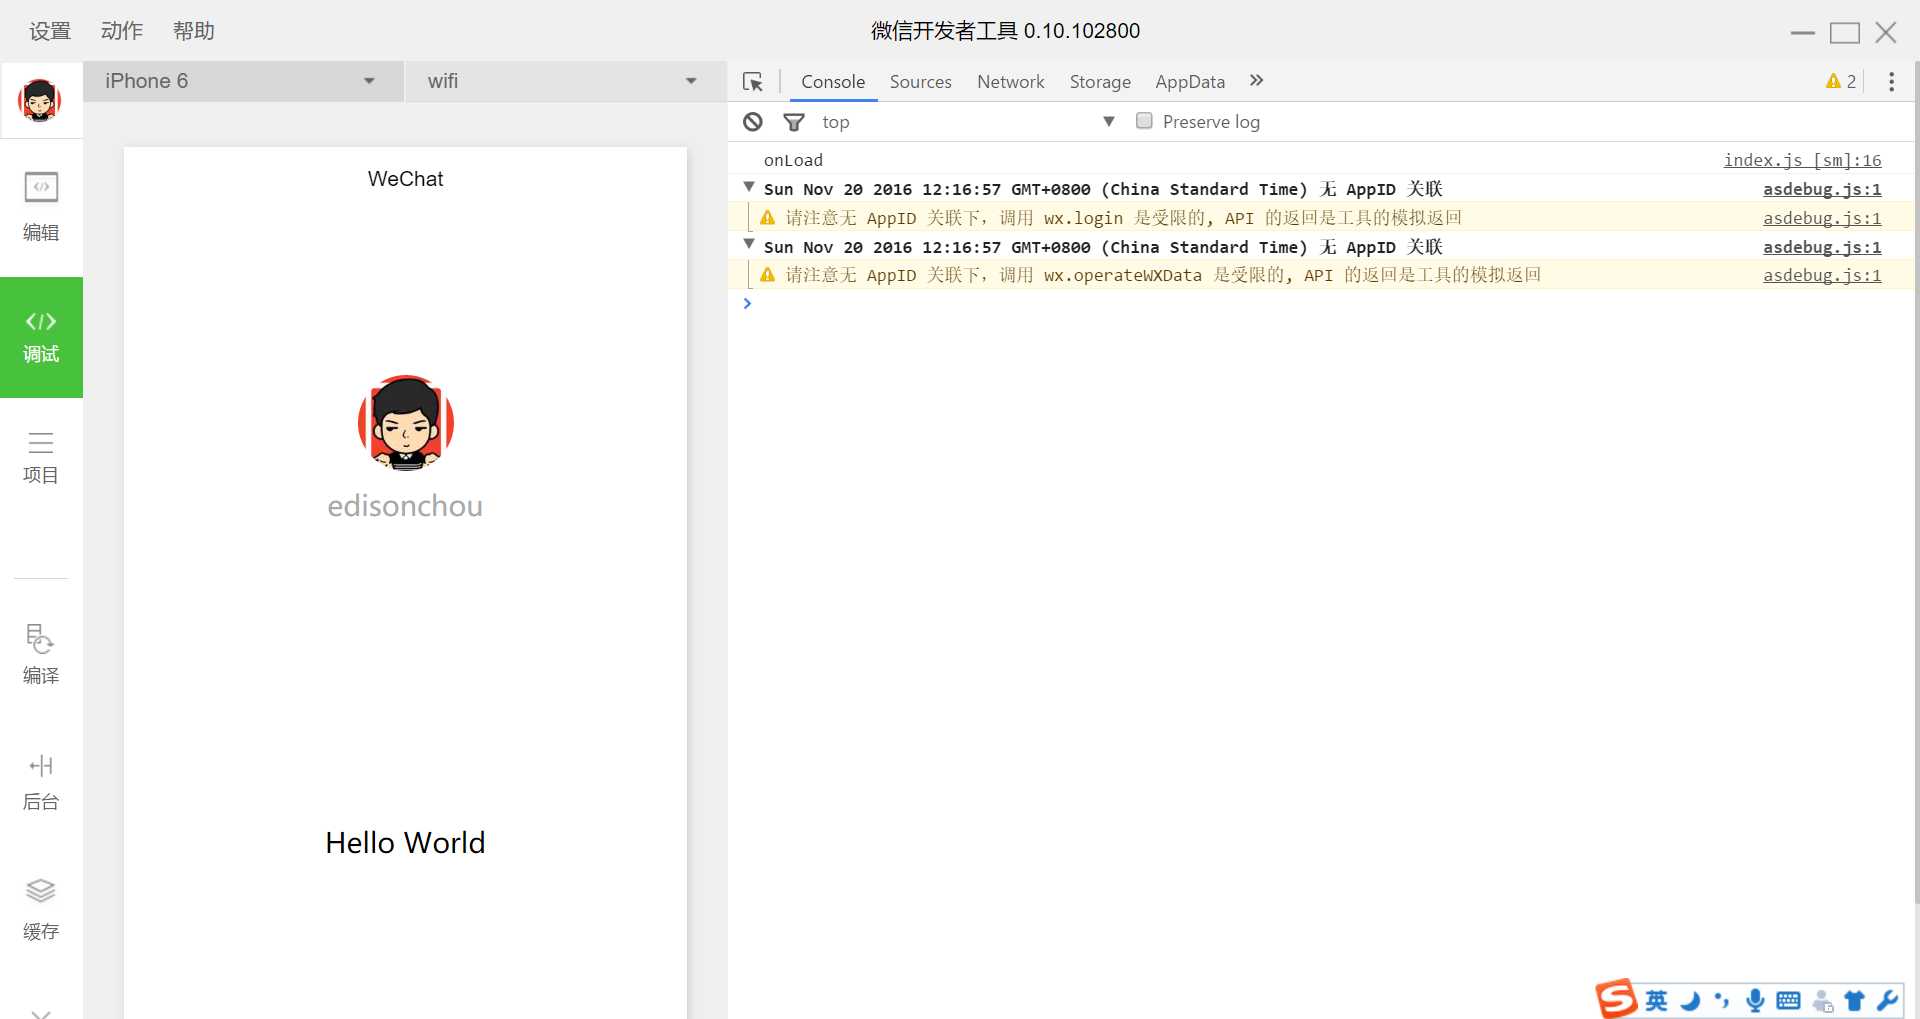Clear the console with the ban icon

[753, 122]
